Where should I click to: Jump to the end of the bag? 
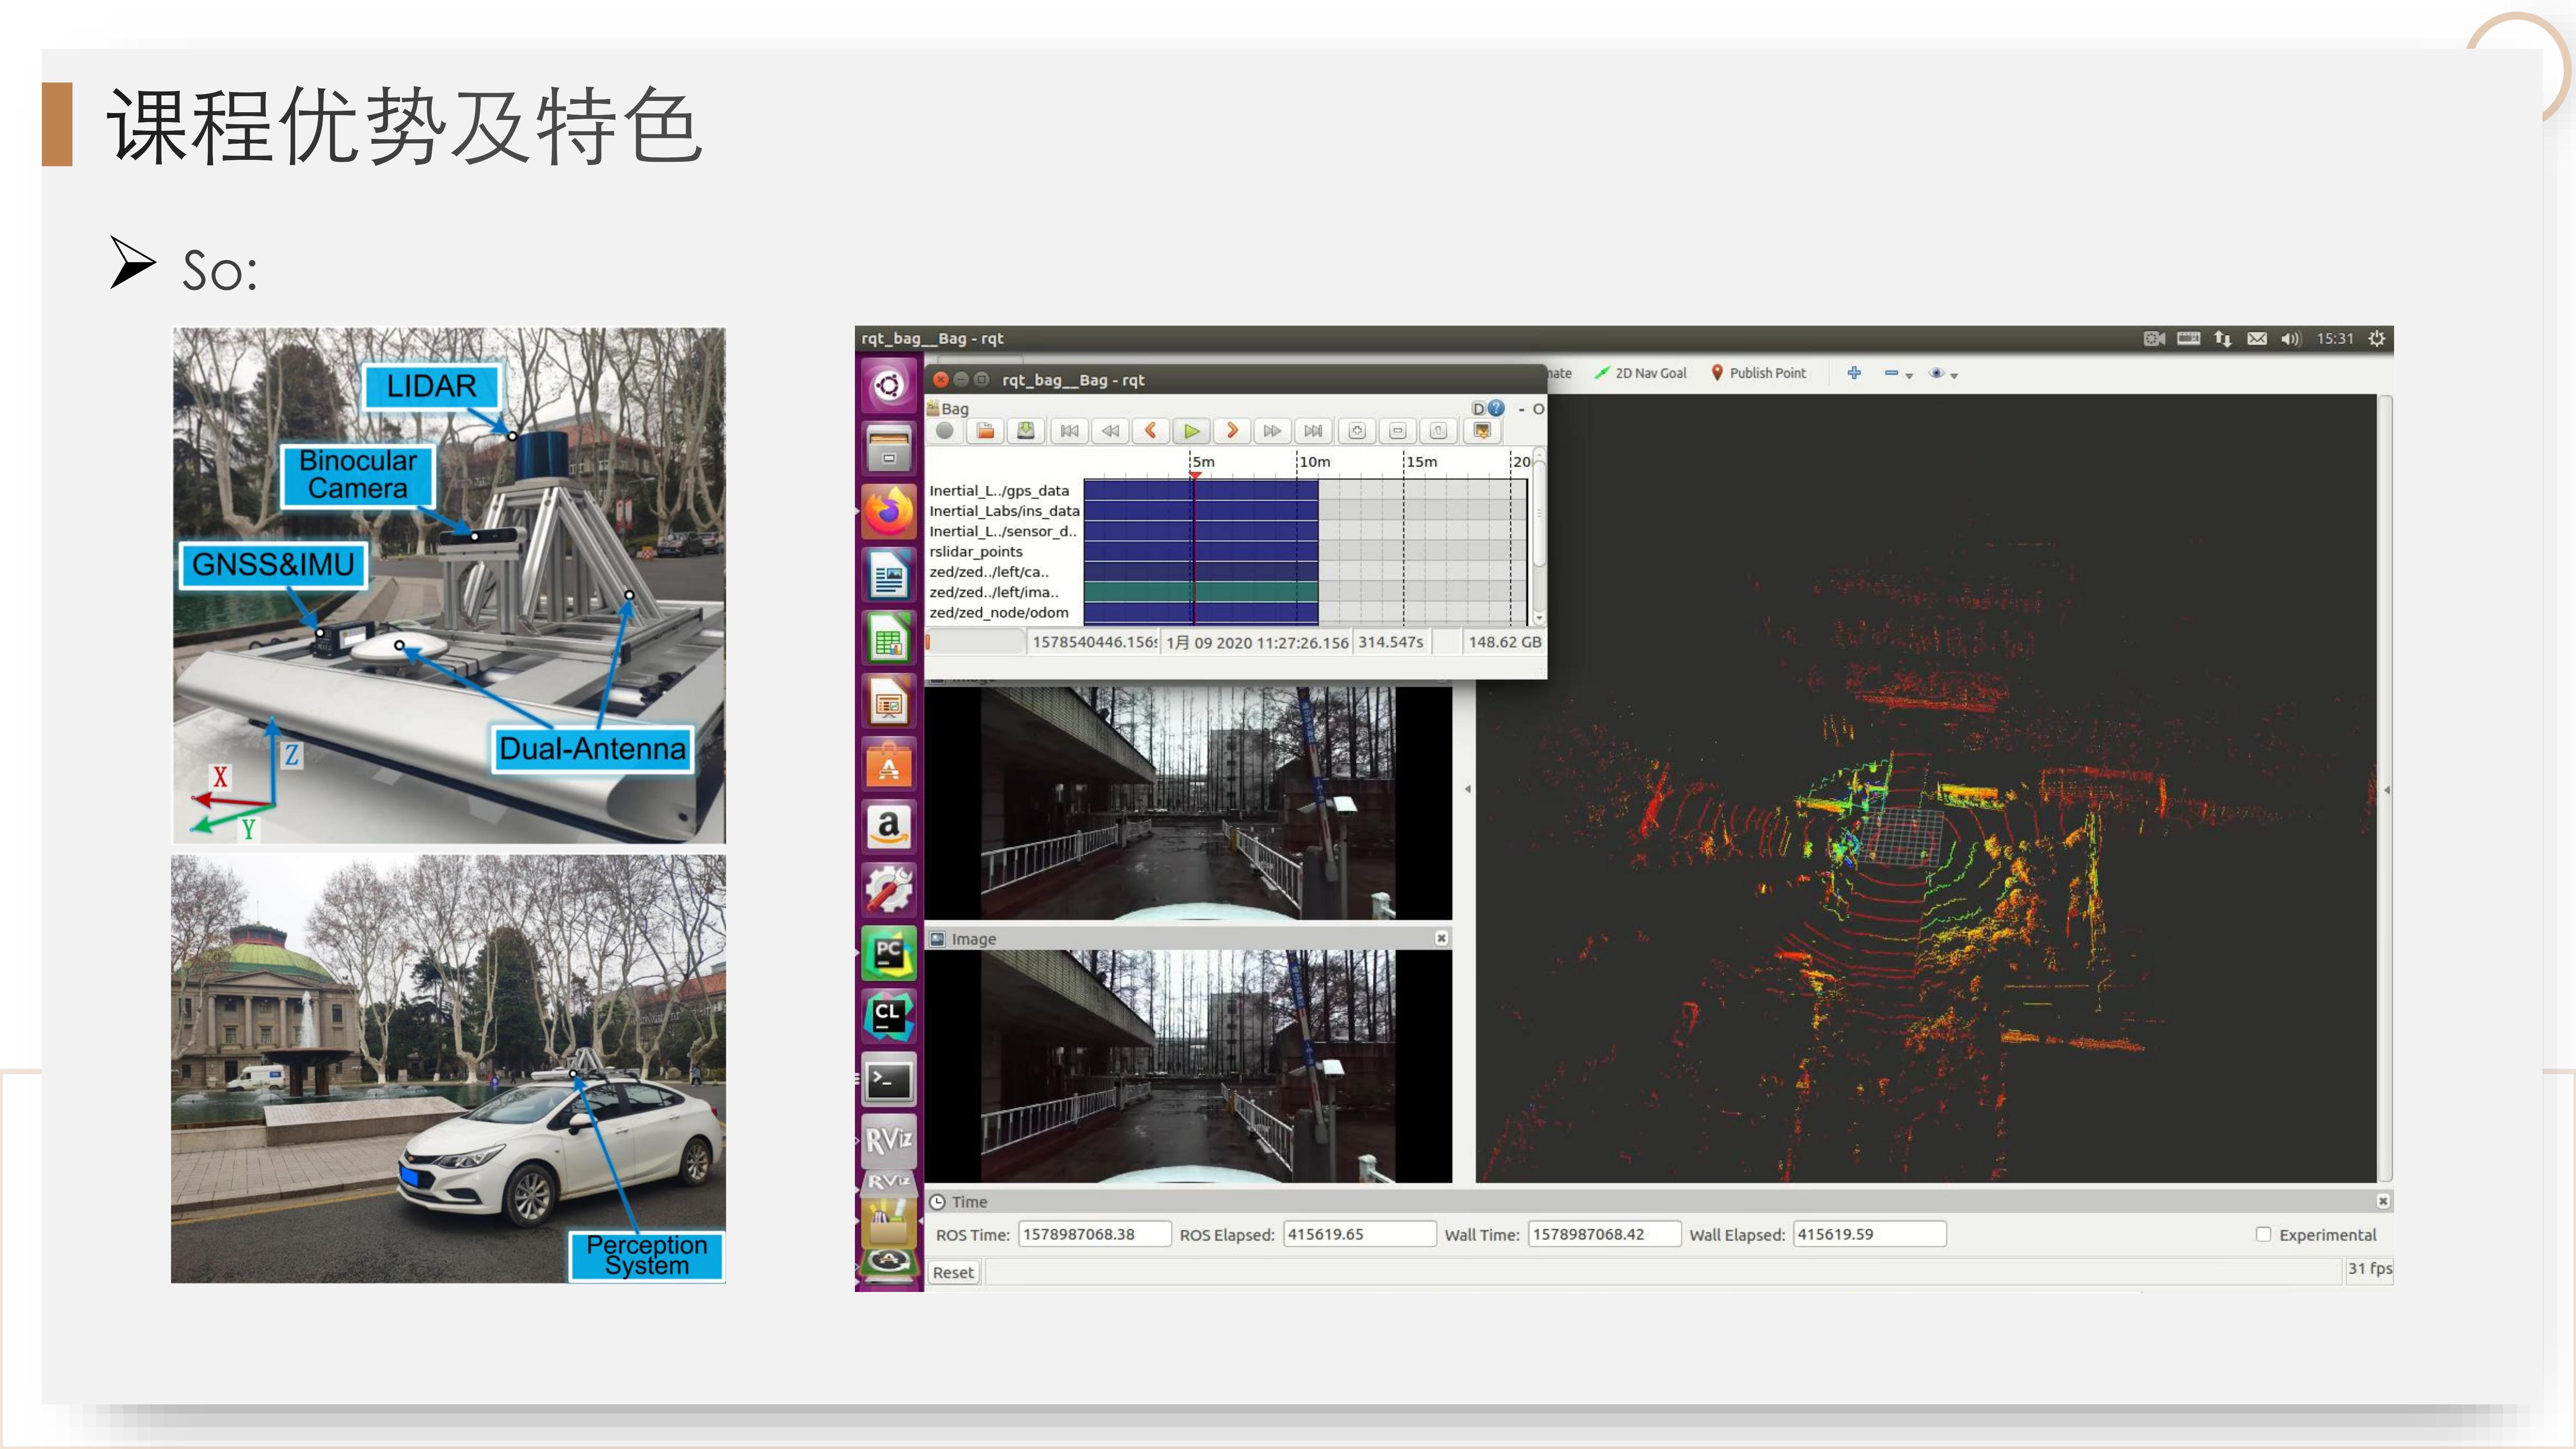(1313, 431)
